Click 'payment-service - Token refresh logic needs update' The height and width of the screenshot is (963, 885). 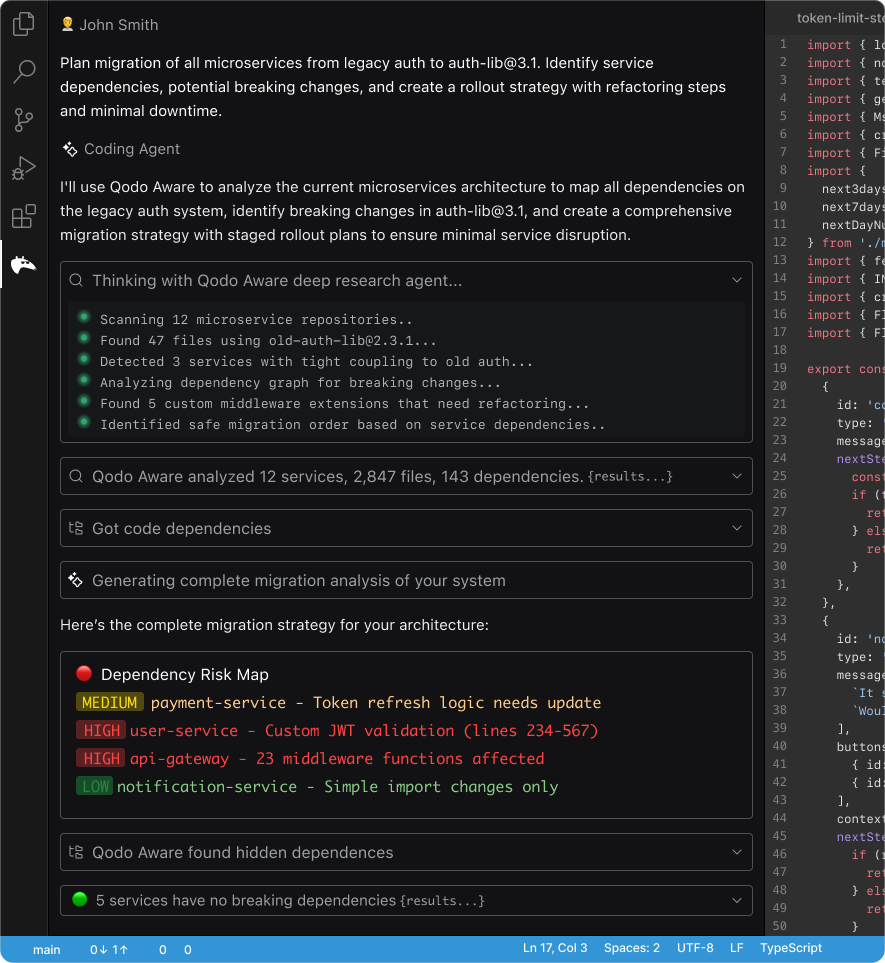click(x=376, y=703)
